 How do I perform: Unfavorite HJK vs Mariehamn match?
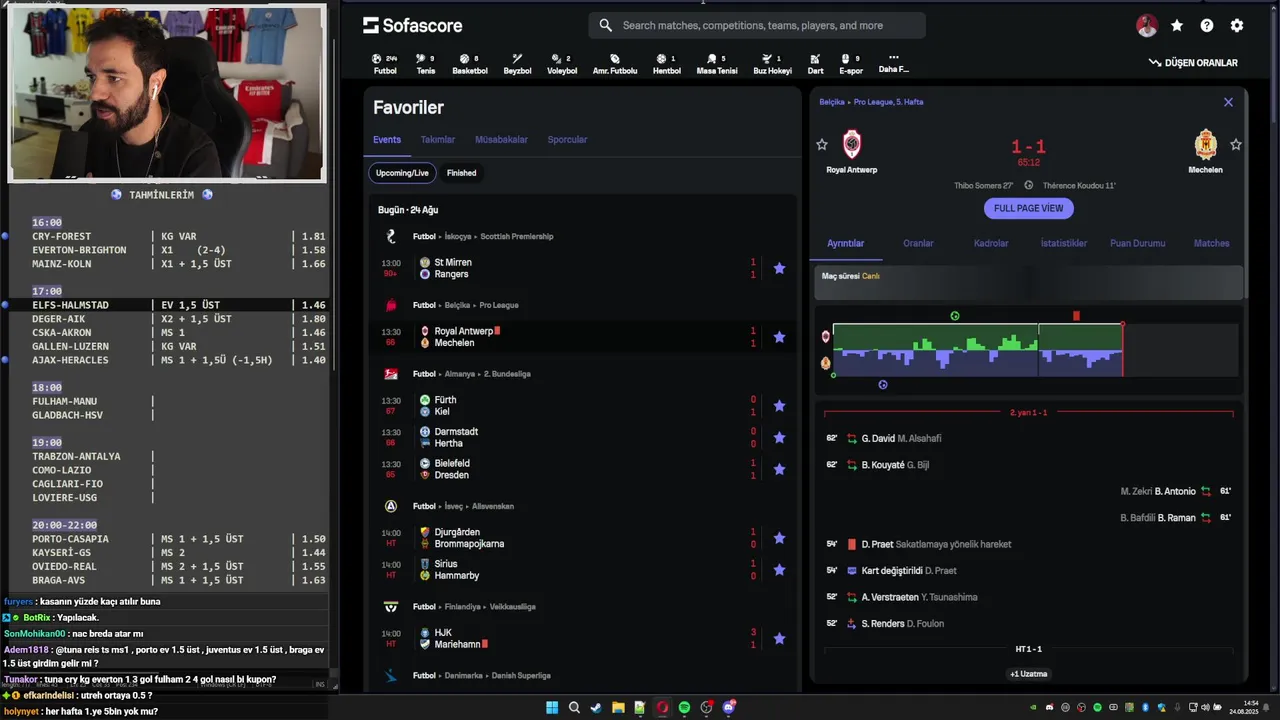point(779,639)
